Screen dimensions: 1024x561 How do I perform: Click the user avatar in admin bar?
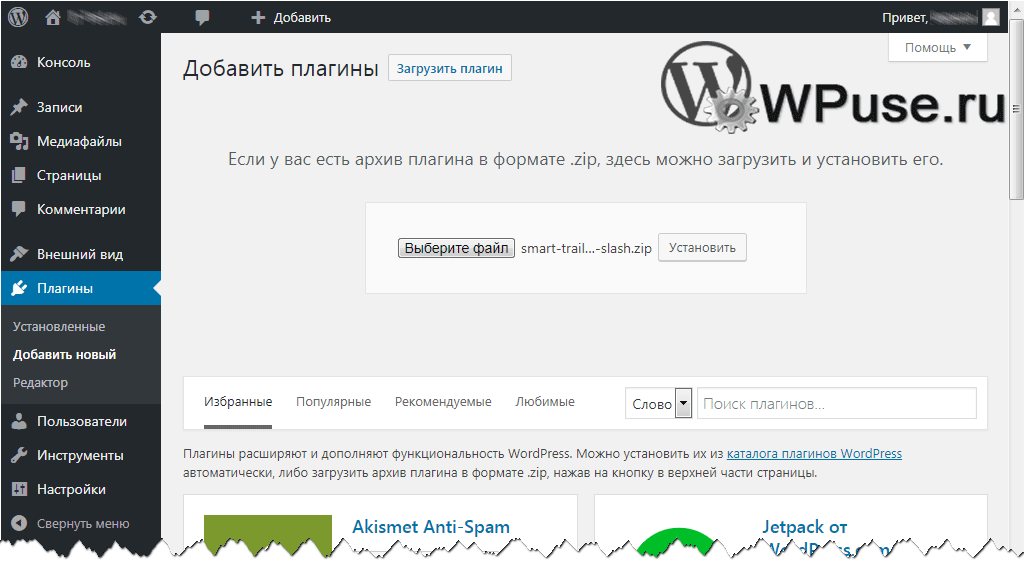coord(990,17)
